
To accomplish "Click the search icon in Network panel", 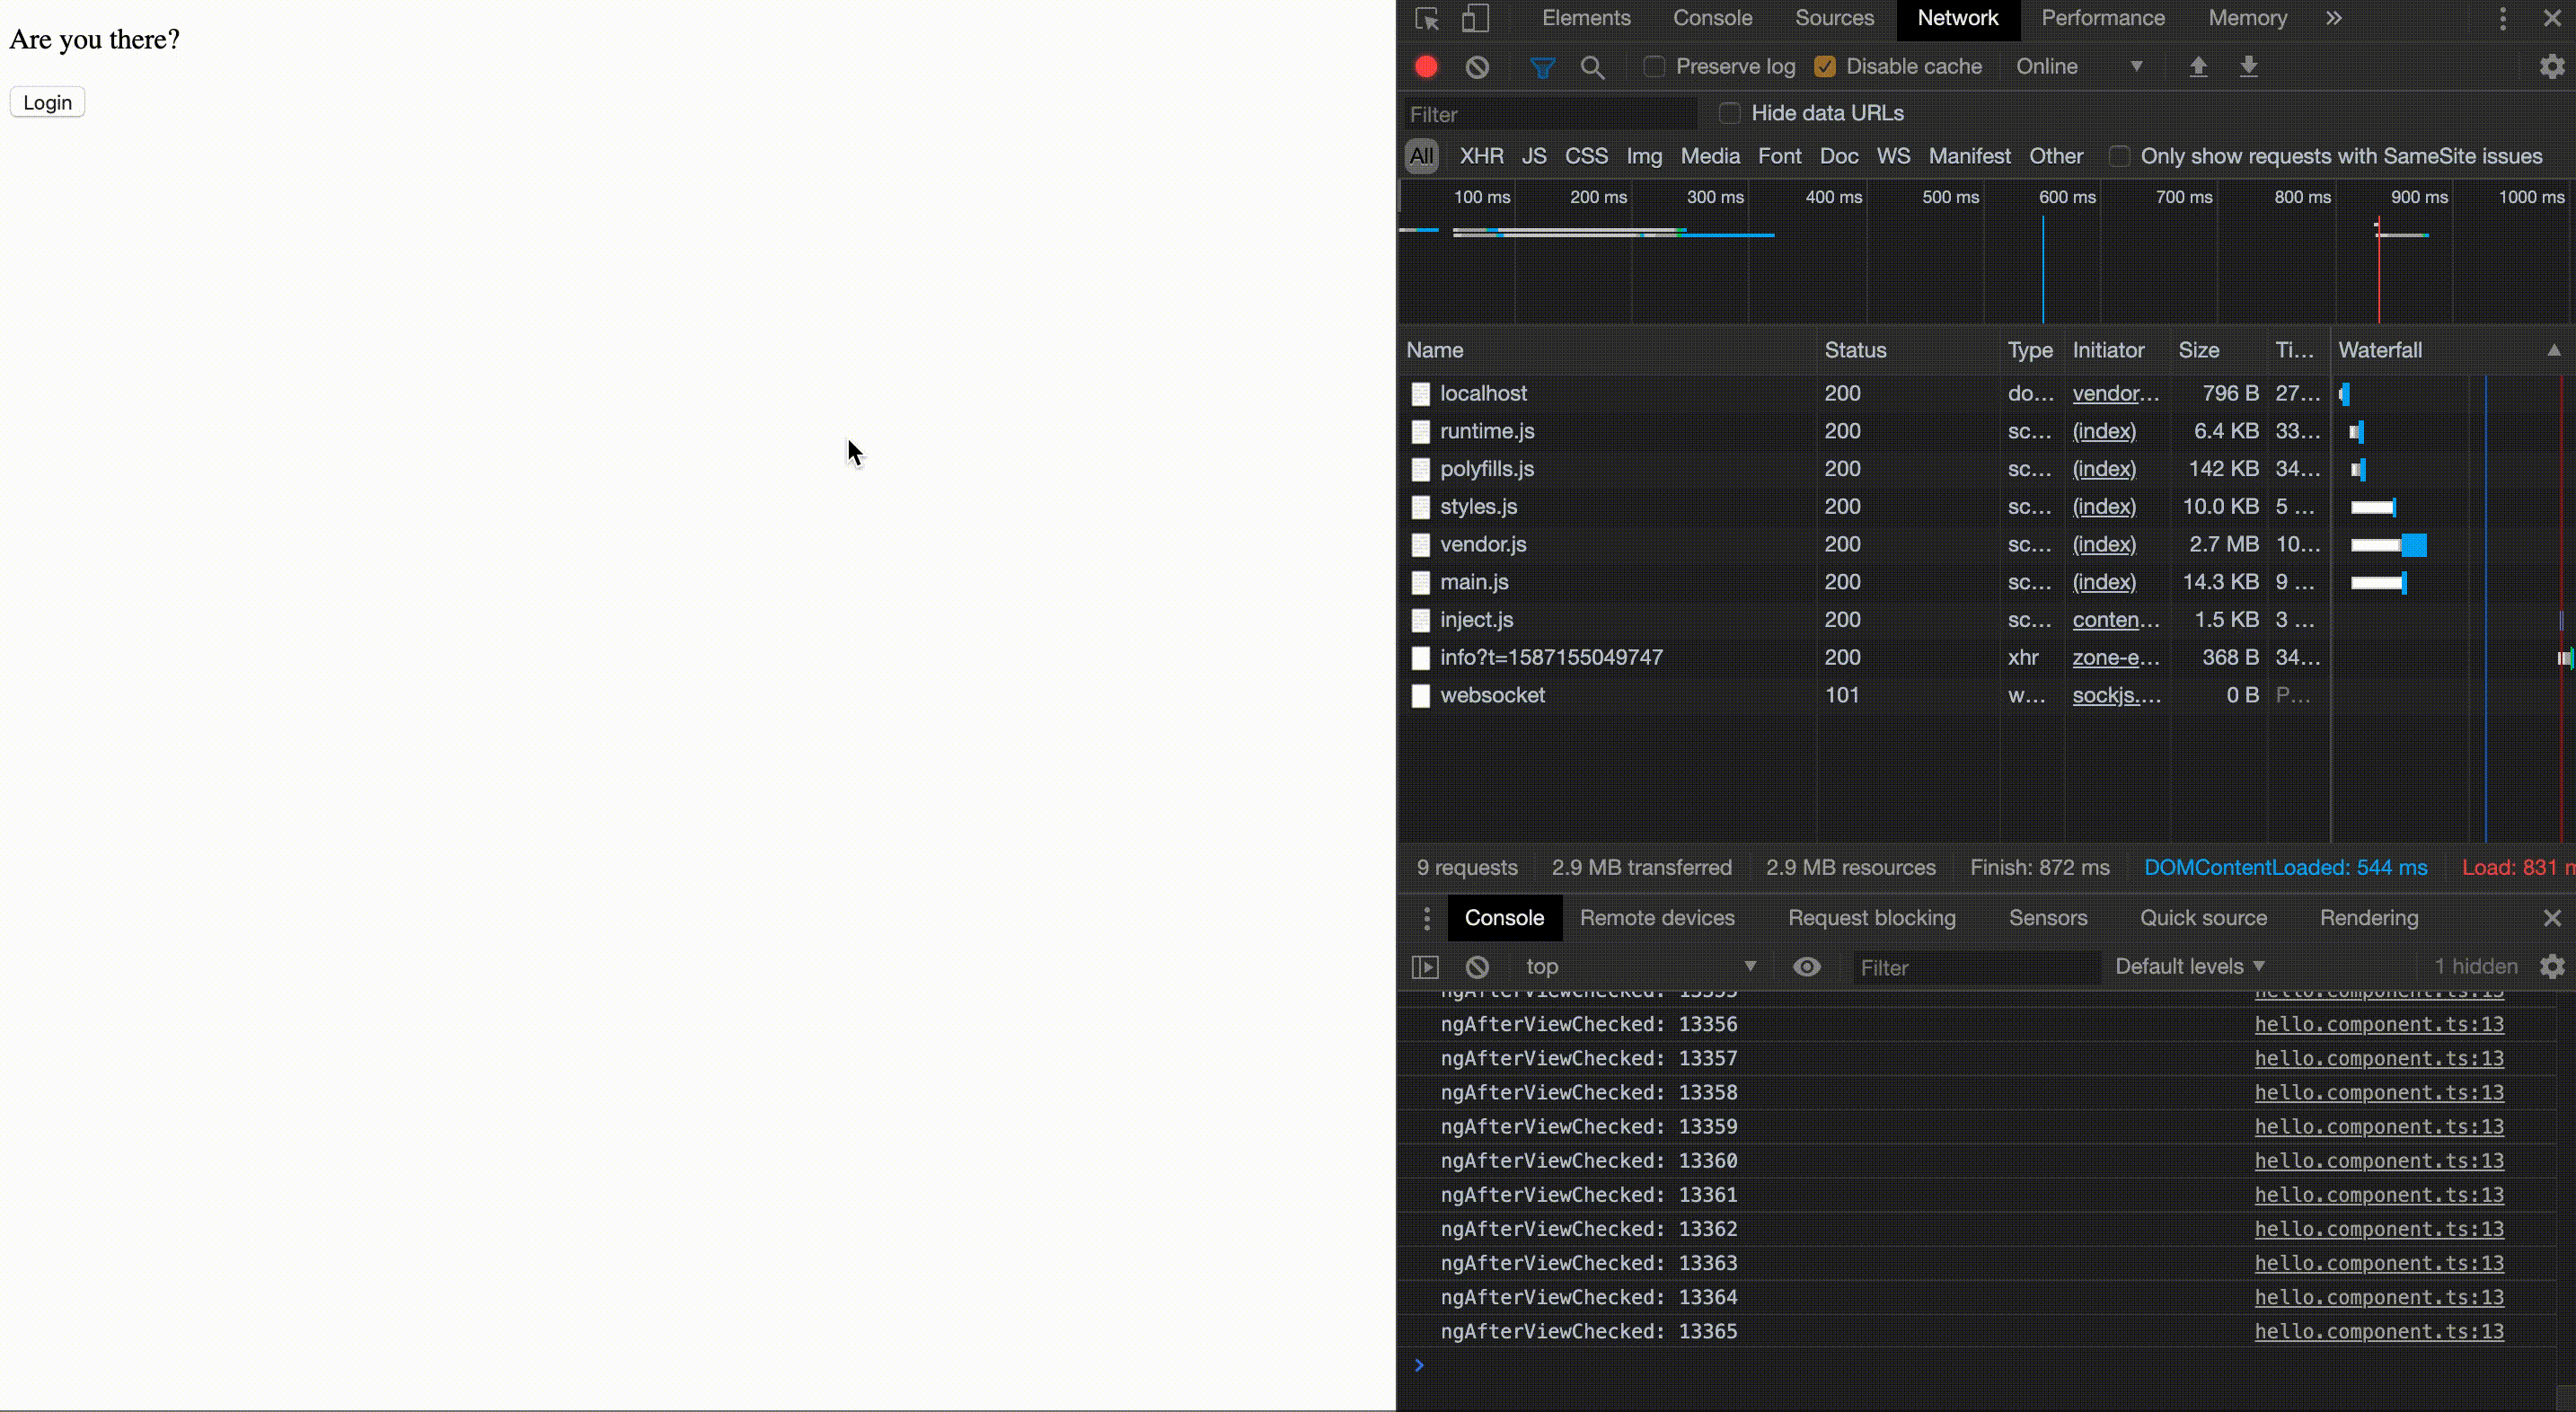I will coord(1594,66).
